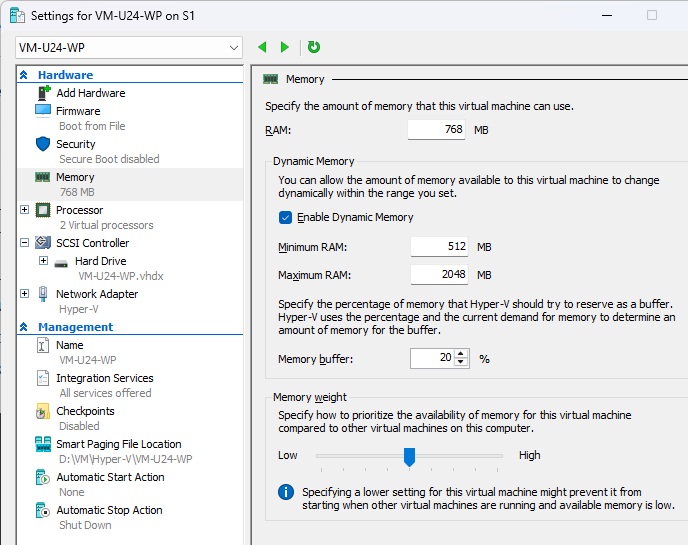The height and width of the screenshot is (545, 688).
Task: Open the VM-U24-WP virtual machine dropdown
Action: (x=129, y=47)
